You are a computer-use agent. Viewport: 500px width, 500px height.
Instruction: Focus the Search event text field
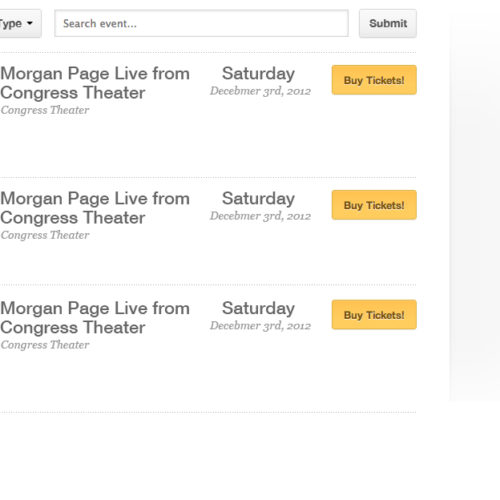(201, 23)
